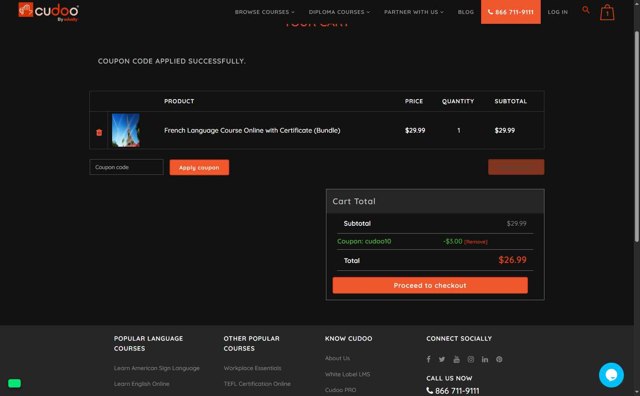The height and width of the screenshot is (396, 640).
Task: Open Workplace Essentials link
Action: pos(252,368)
